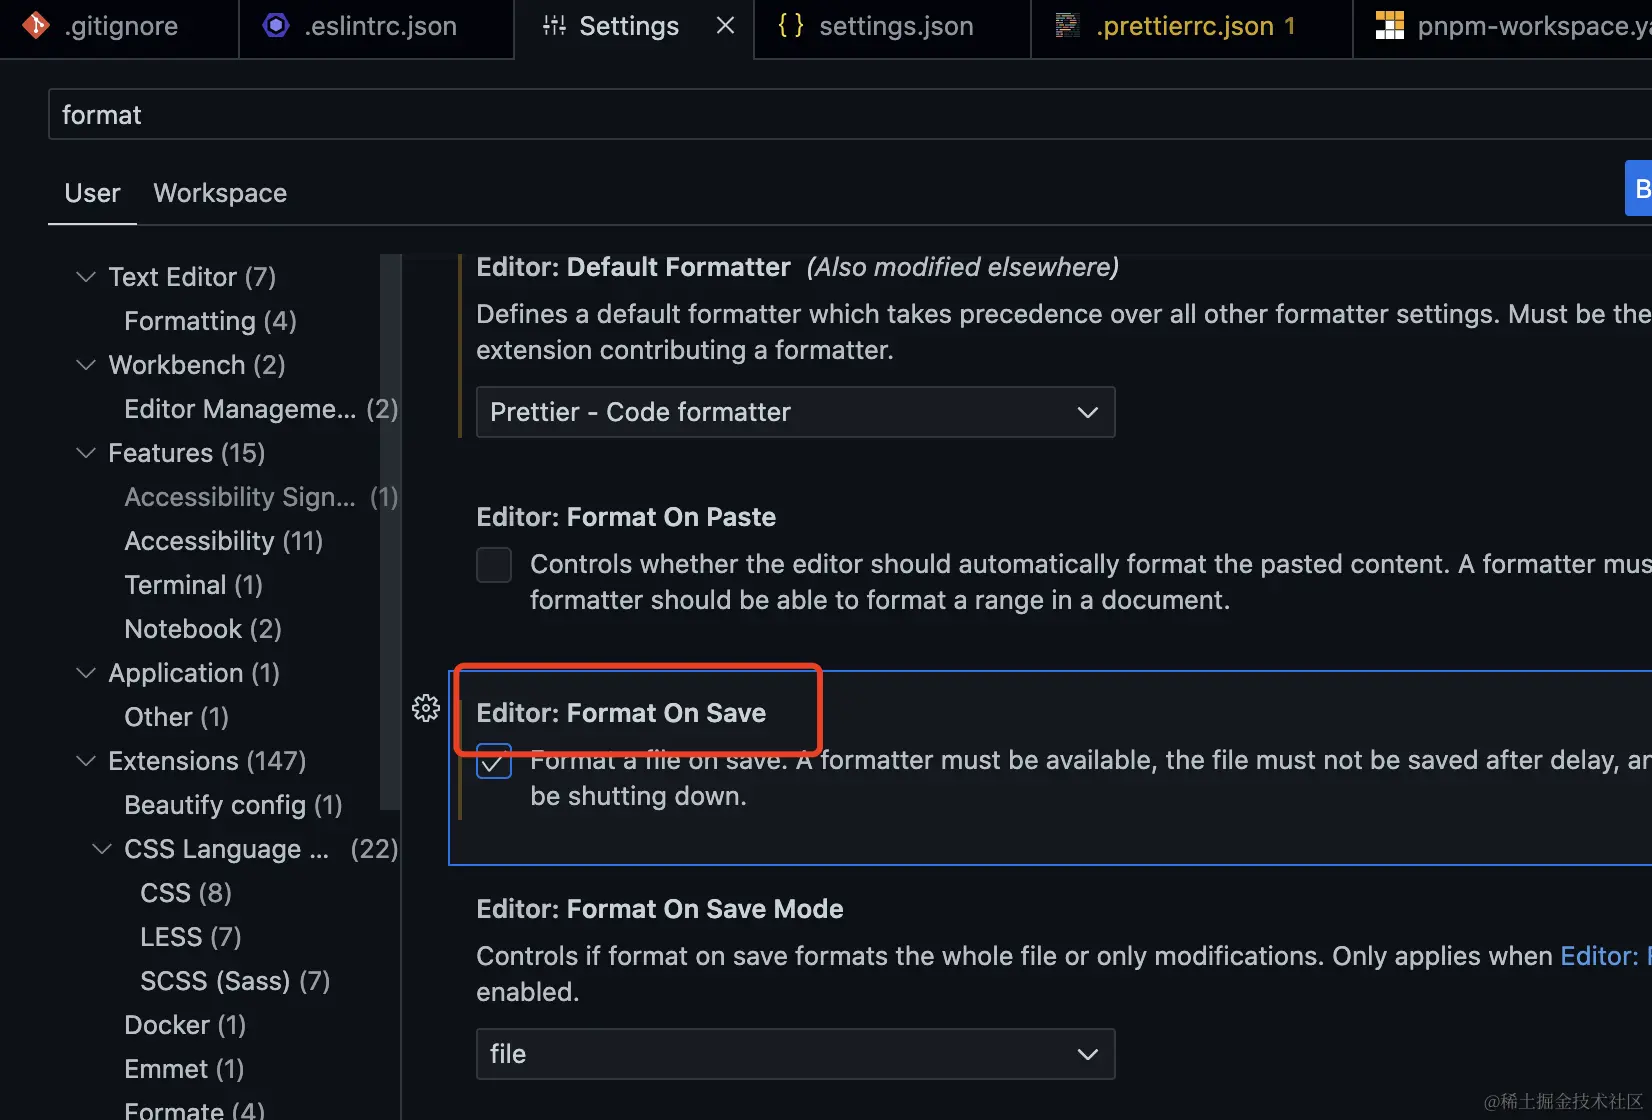The width and height of the screenshot is (1652, 1120).
Task: Enable the Format On Paste checkbox
Action: (x=494, y=565)
